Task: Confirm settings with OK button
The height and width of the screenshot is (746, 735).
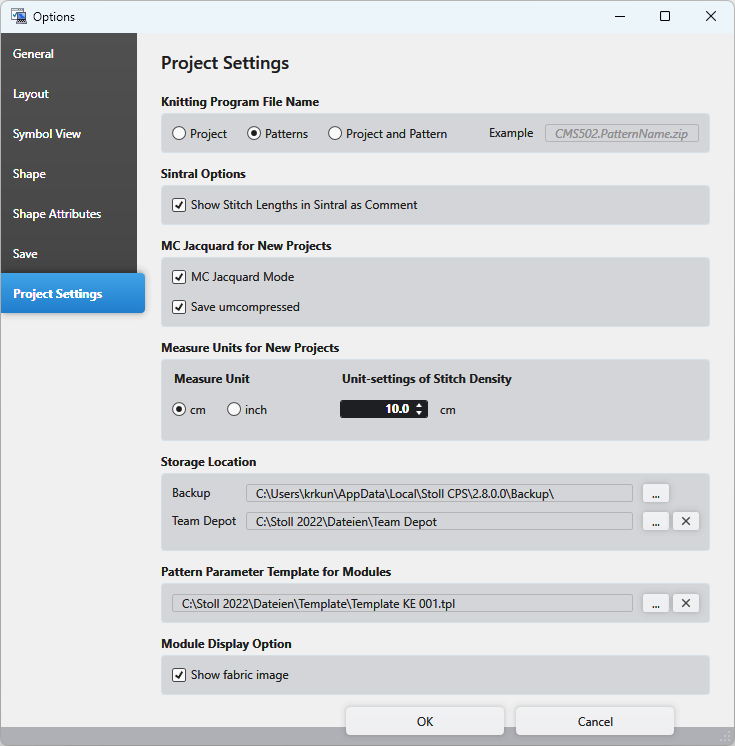Action: coord(425,721)
